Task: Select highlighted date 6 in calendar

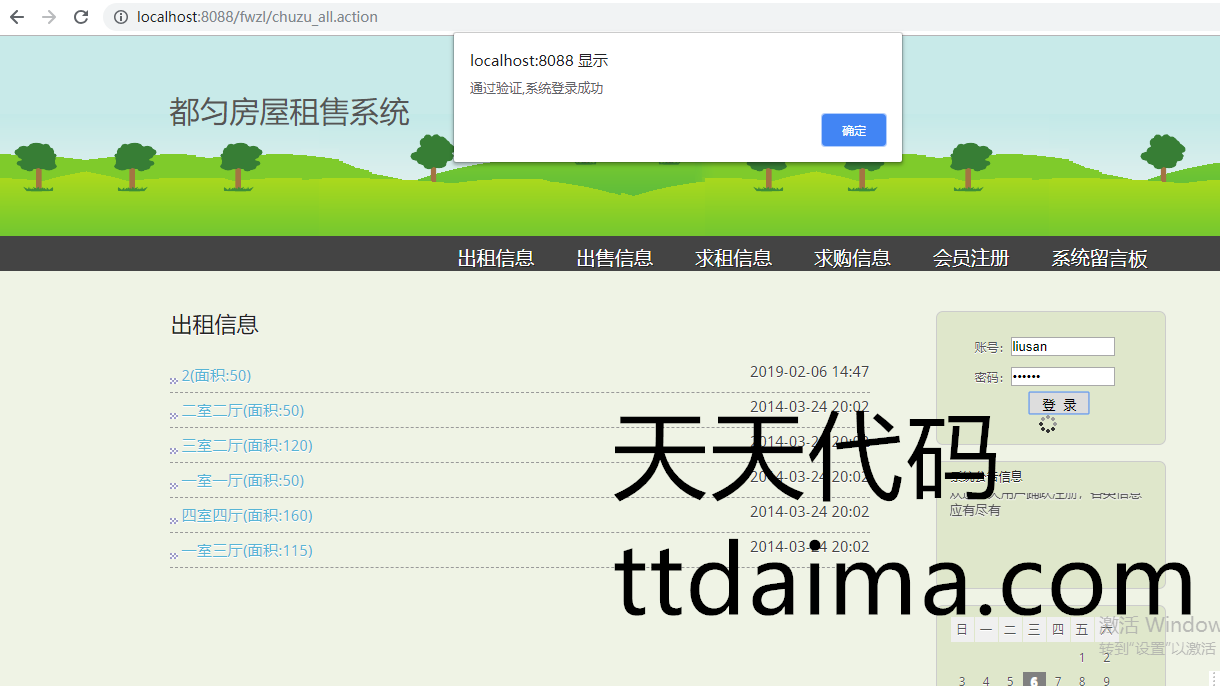Action: pyautogui.click(x=1034, y=681)
